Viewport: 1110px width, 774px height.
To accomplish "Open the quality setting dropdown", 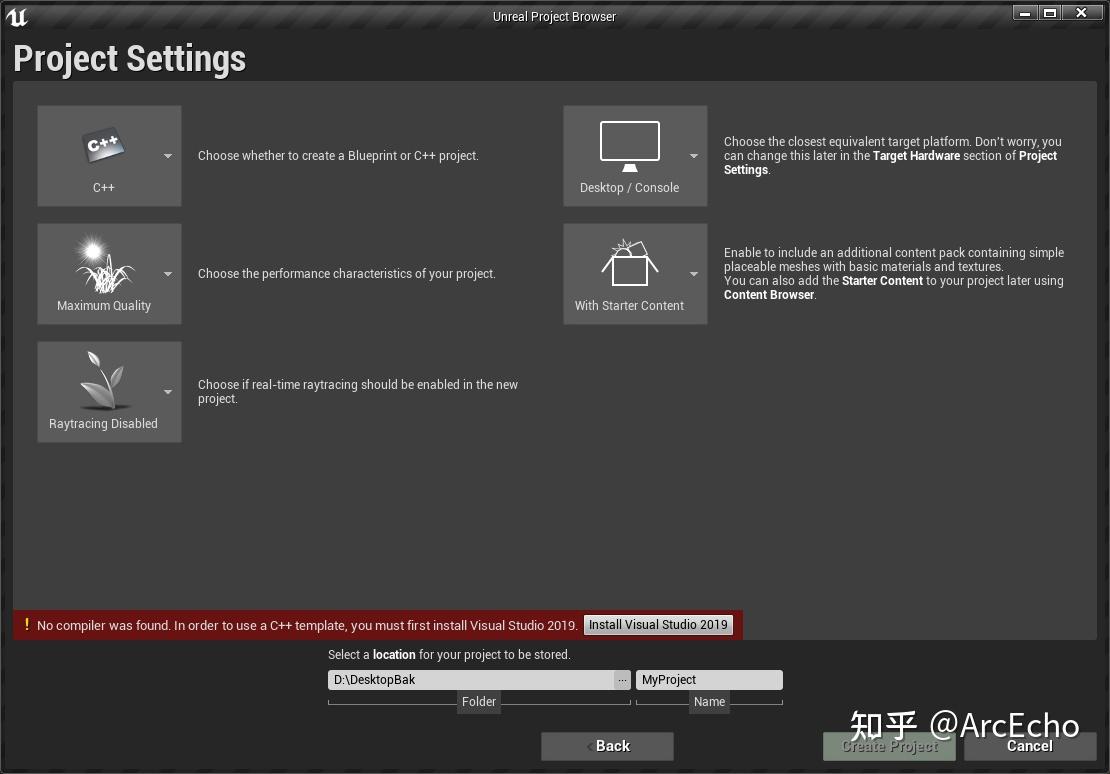I will click(x=168, y=273).
